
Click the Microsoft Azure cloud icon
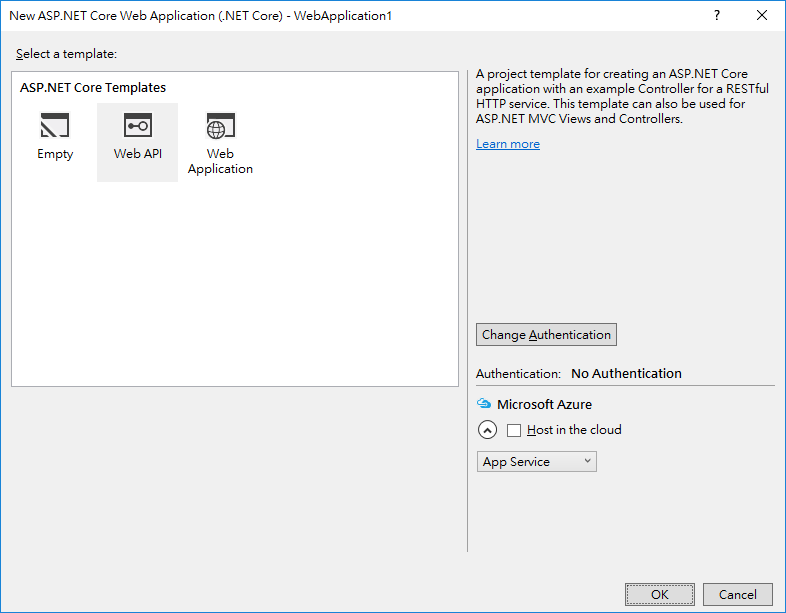coord(484,403)
